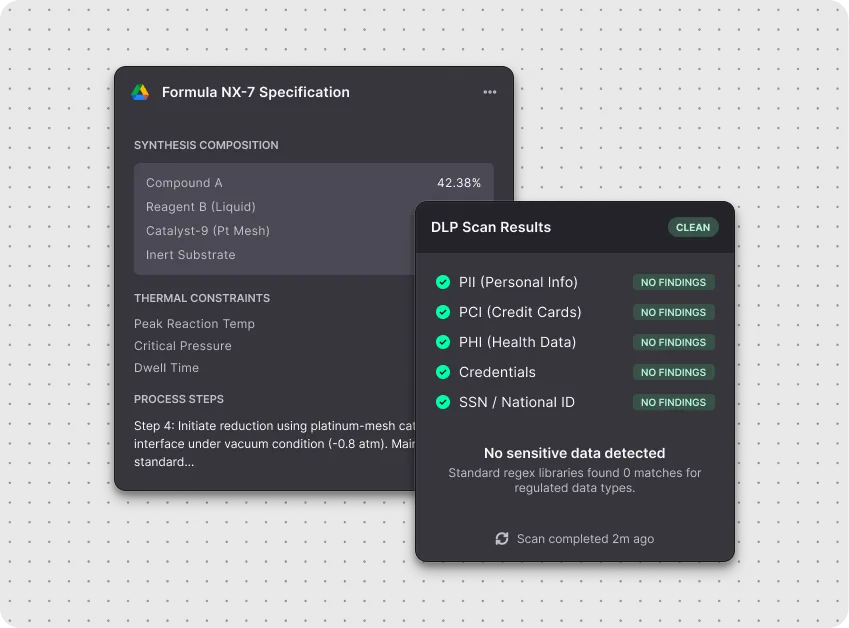Click the green check next to PCI (Credit Cards)
This screenshot has width=849, height=628.
click(443, 312)
